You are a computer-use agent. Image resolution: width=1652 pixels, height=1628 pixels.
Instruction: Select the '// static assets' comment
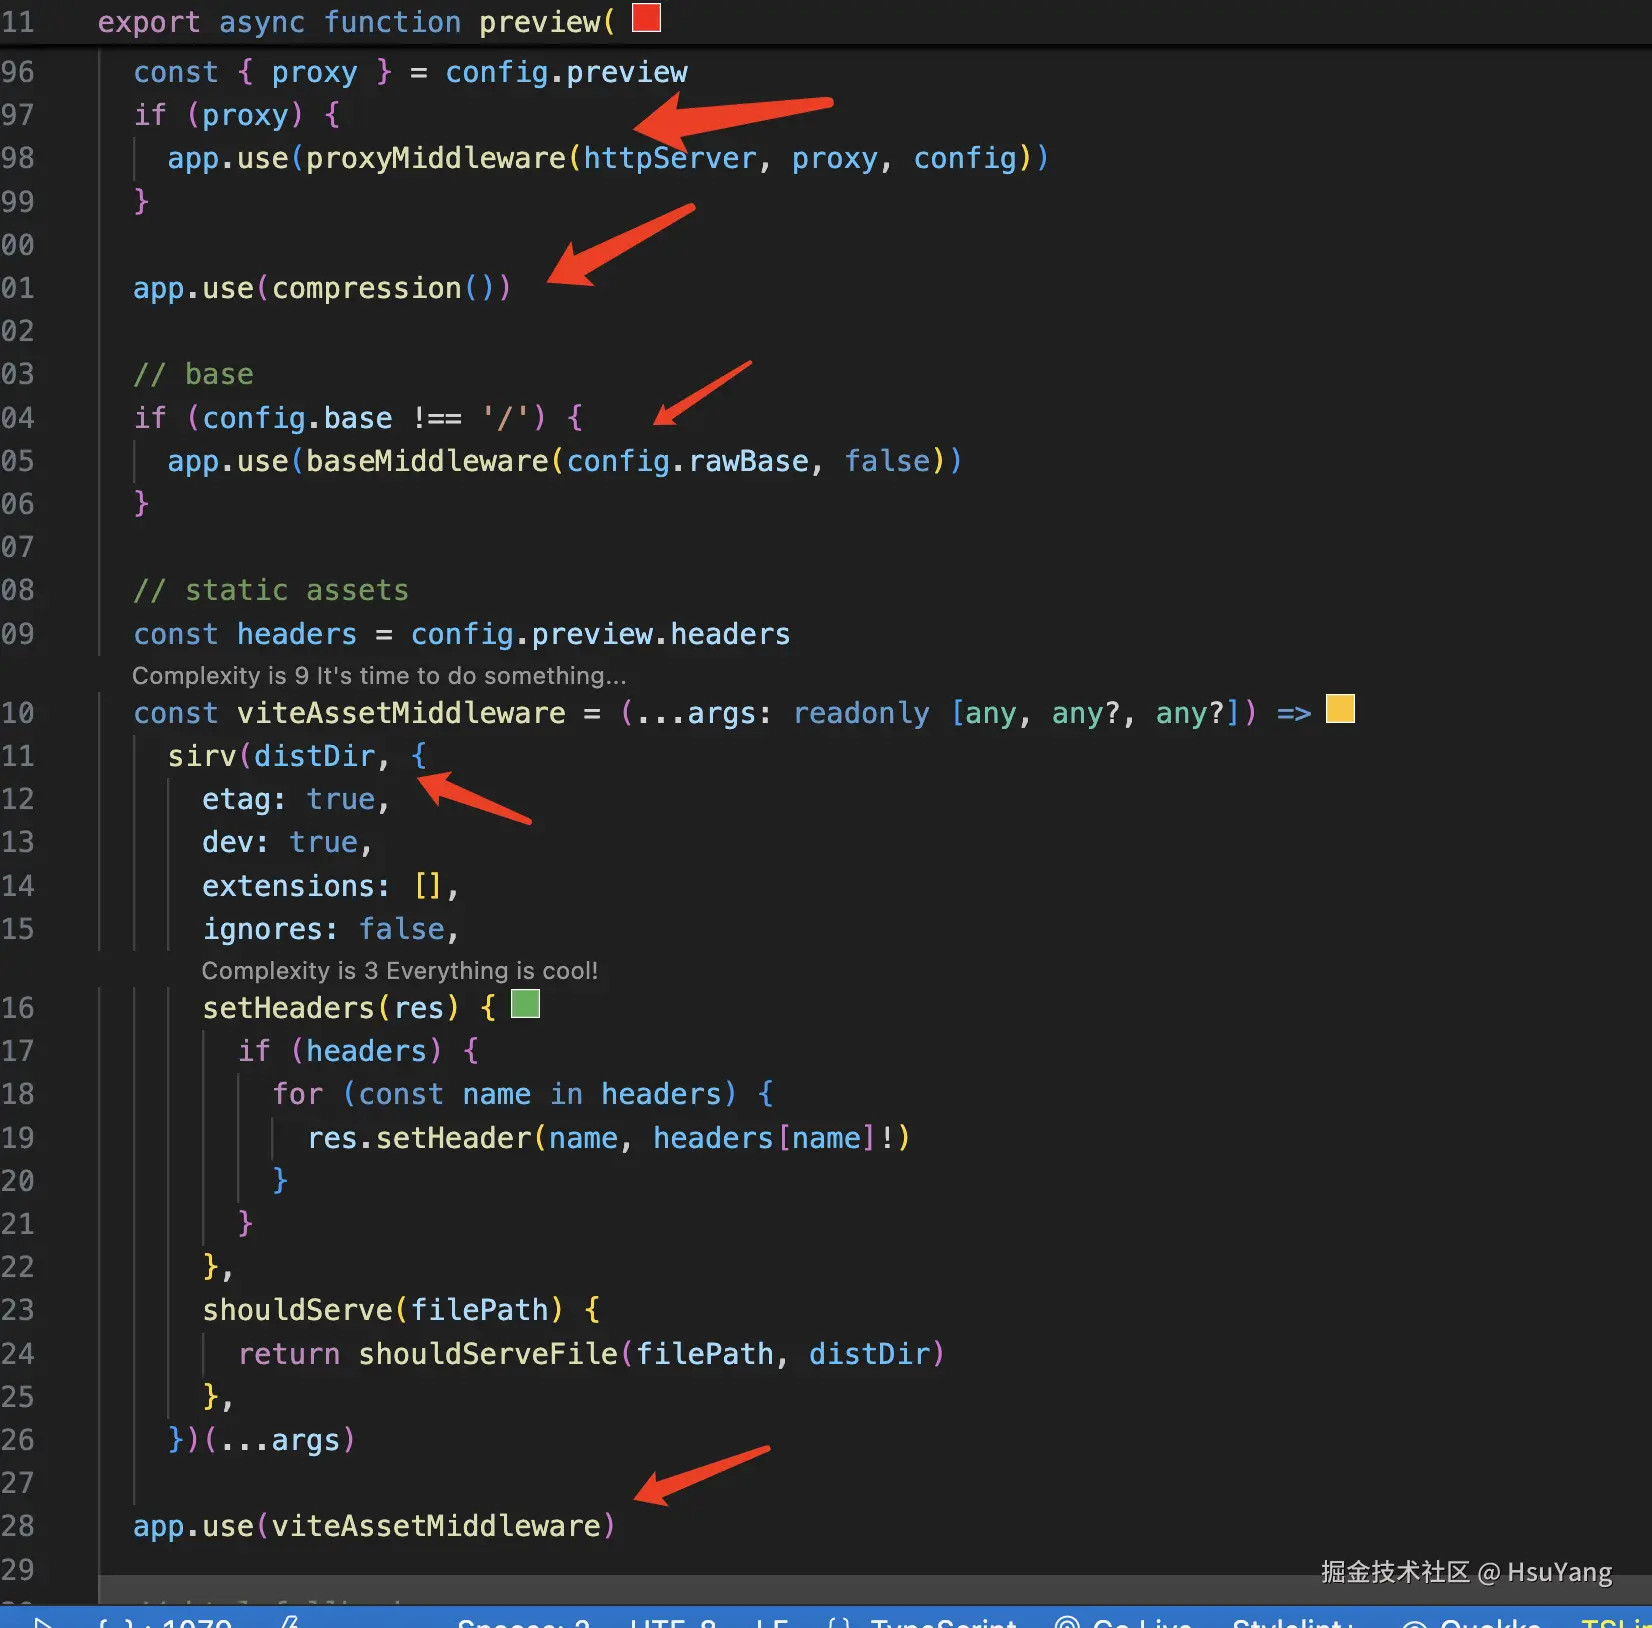271,591
